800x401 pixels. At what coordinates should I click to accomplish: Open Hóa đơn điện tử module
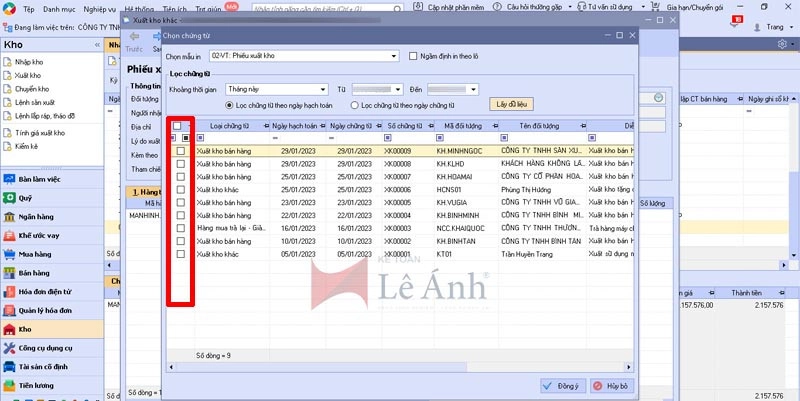(45, 291)
